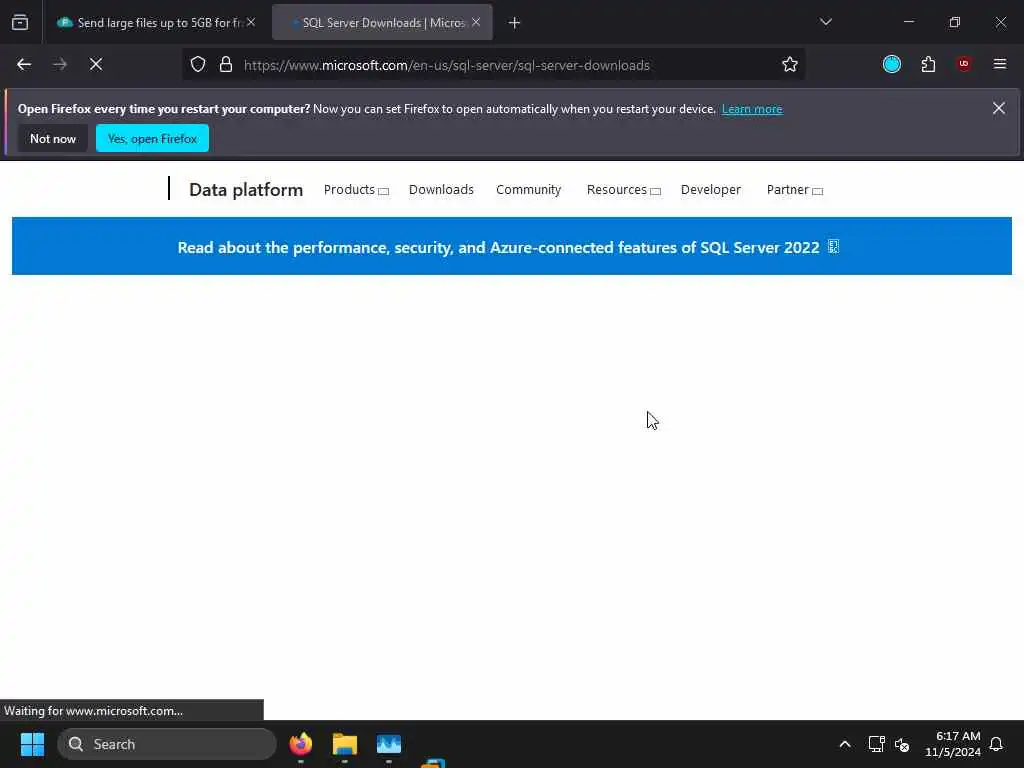1024x768 pixels.
Task: Click Yes, open Firefox button
Action: tap(152, 138)
